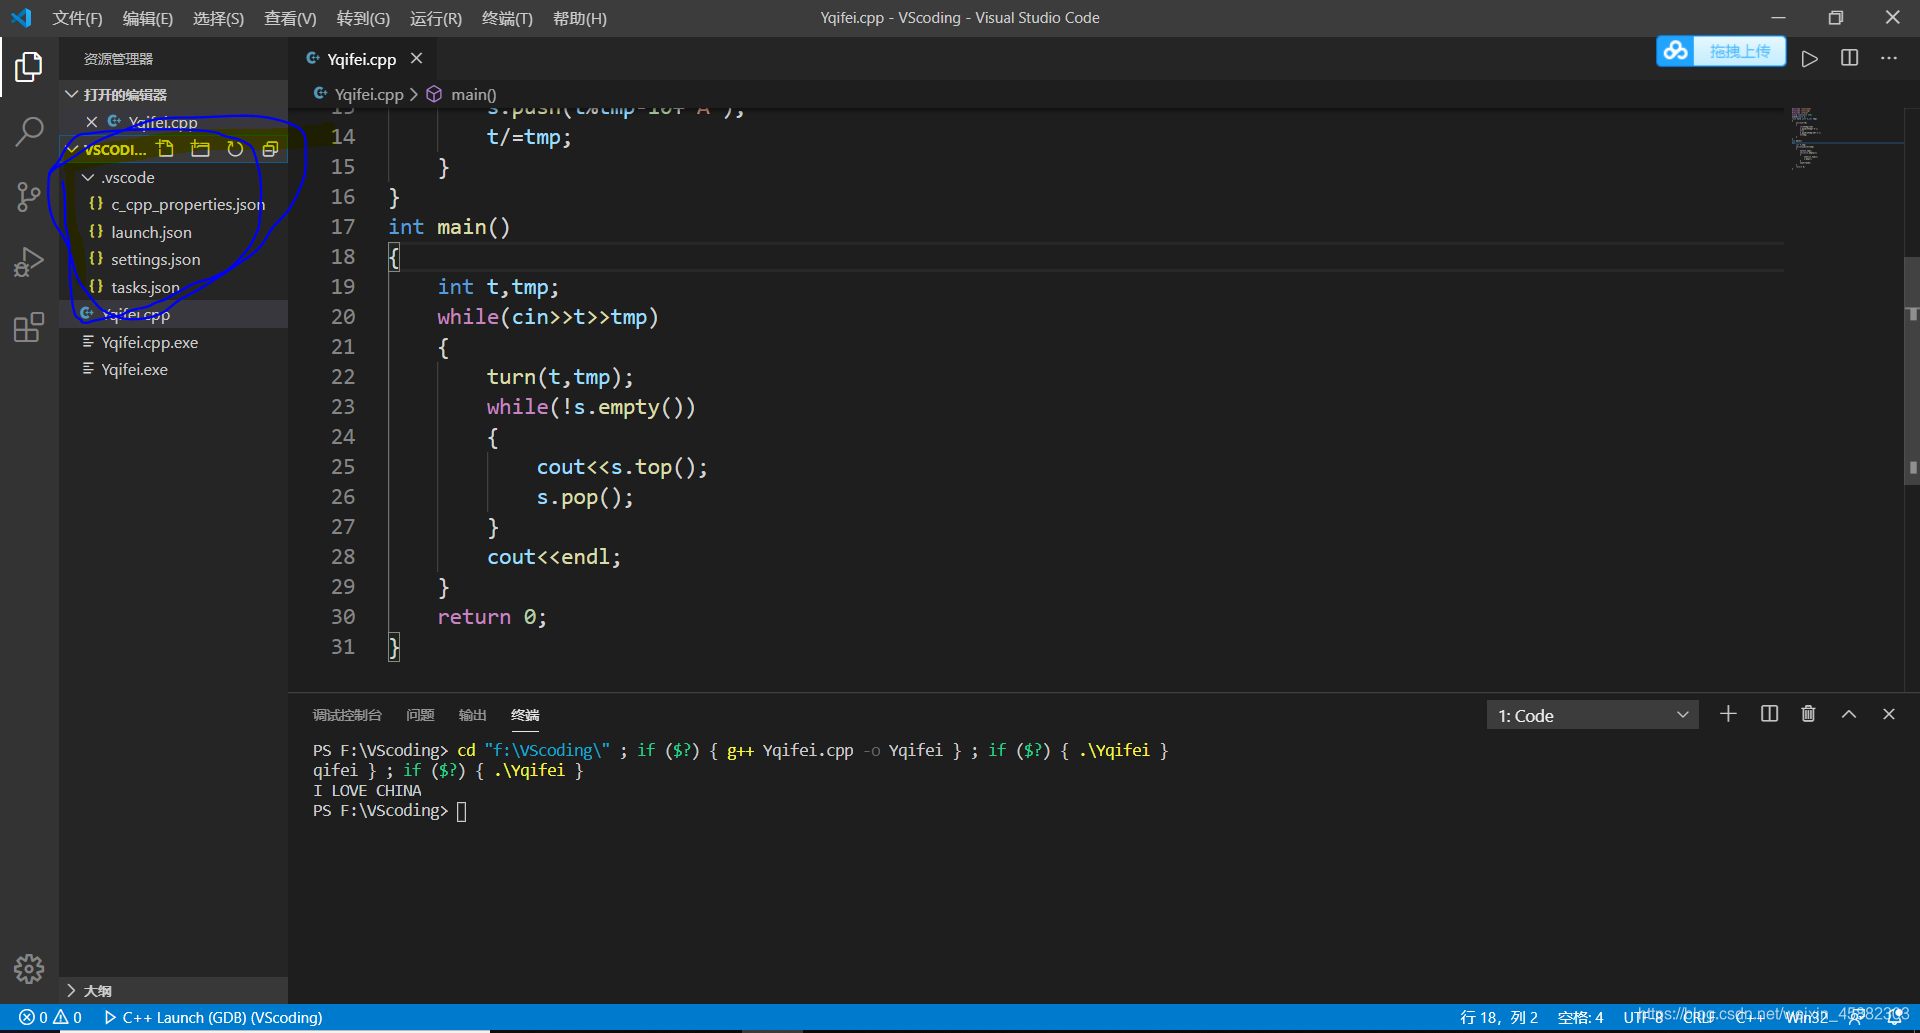Close Yqifei.cpp in open editors list
This screenshot has height=1033, width=1920.
point(92,122)
